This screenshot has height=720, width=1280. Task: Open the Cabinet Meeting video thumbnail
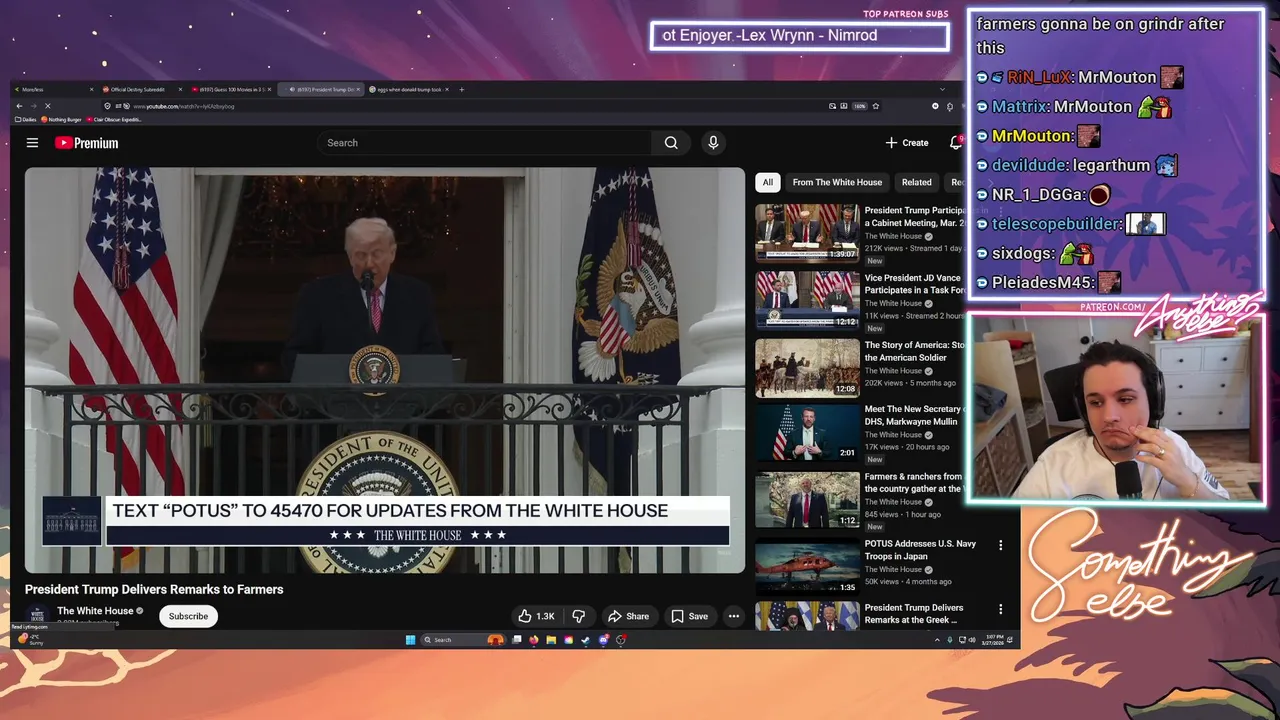coord(807,232)
